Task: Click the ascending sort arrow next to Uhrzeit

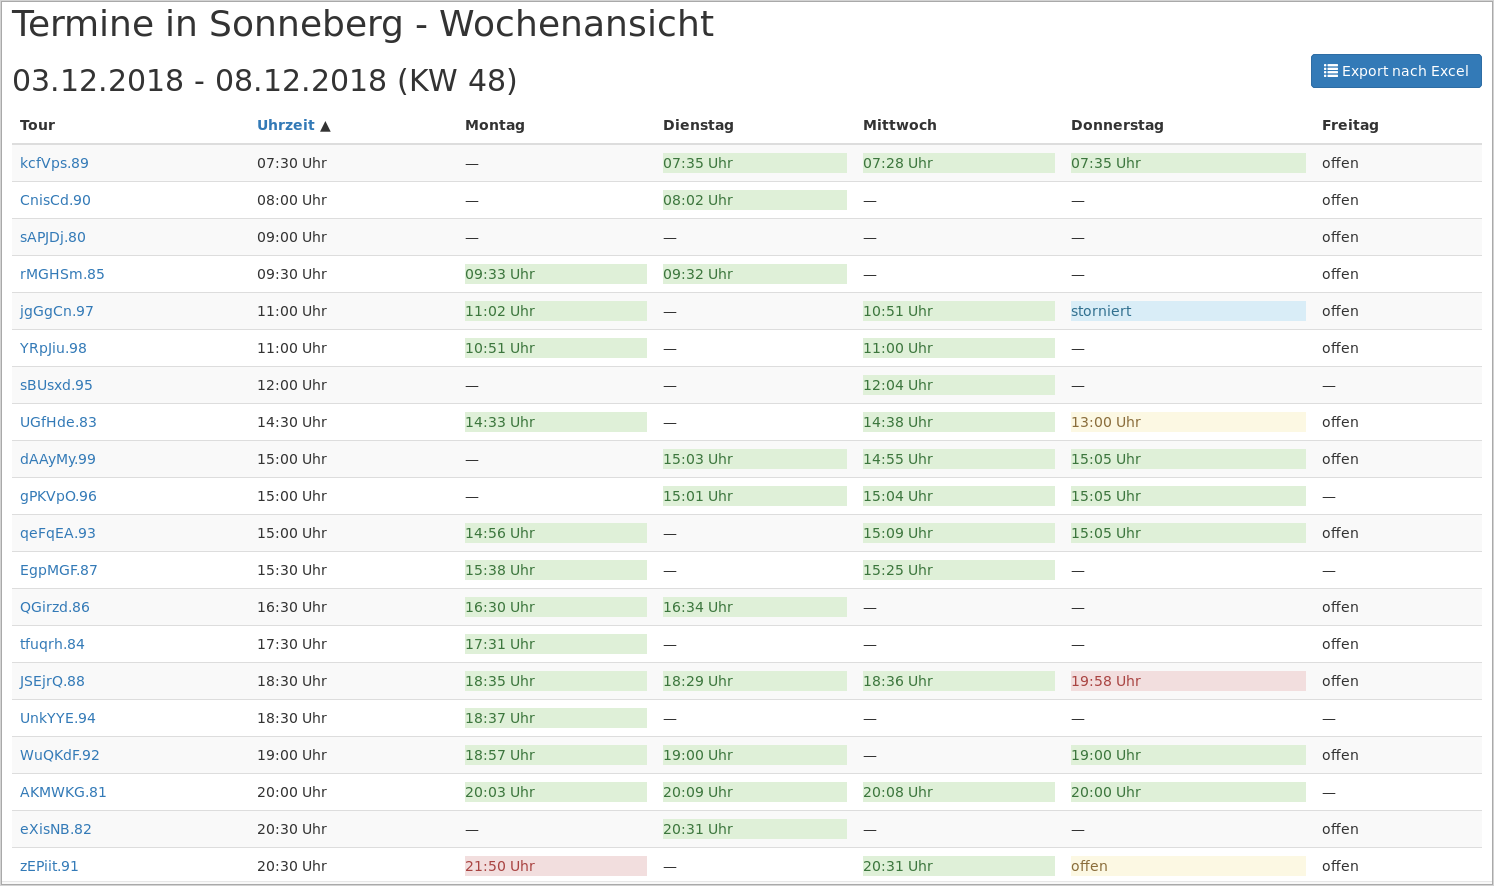Action: [326, 124]
